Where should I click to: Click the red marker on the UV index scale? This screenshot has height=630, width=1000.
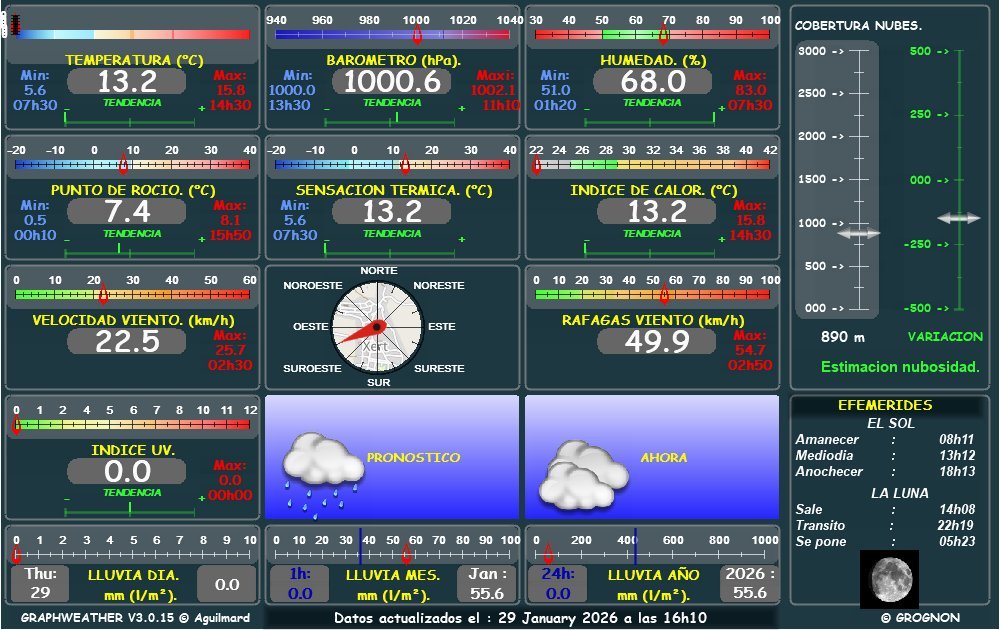coord(16,425)
